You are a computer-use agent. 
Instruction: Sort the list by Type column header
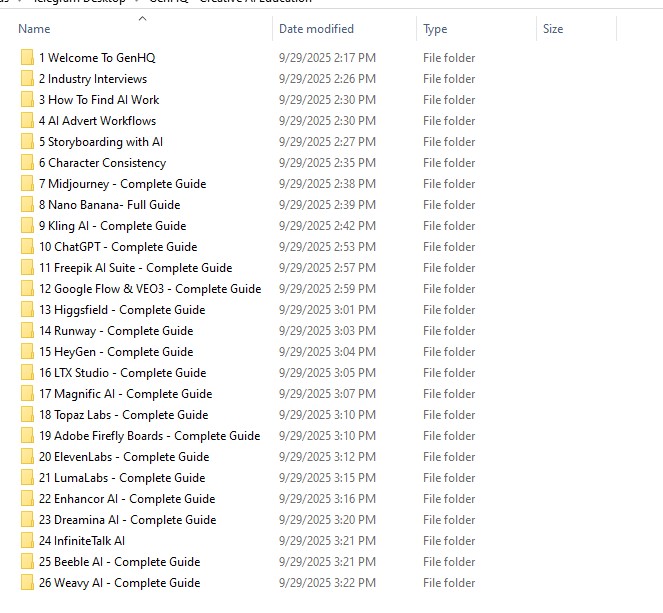[435, 29]
